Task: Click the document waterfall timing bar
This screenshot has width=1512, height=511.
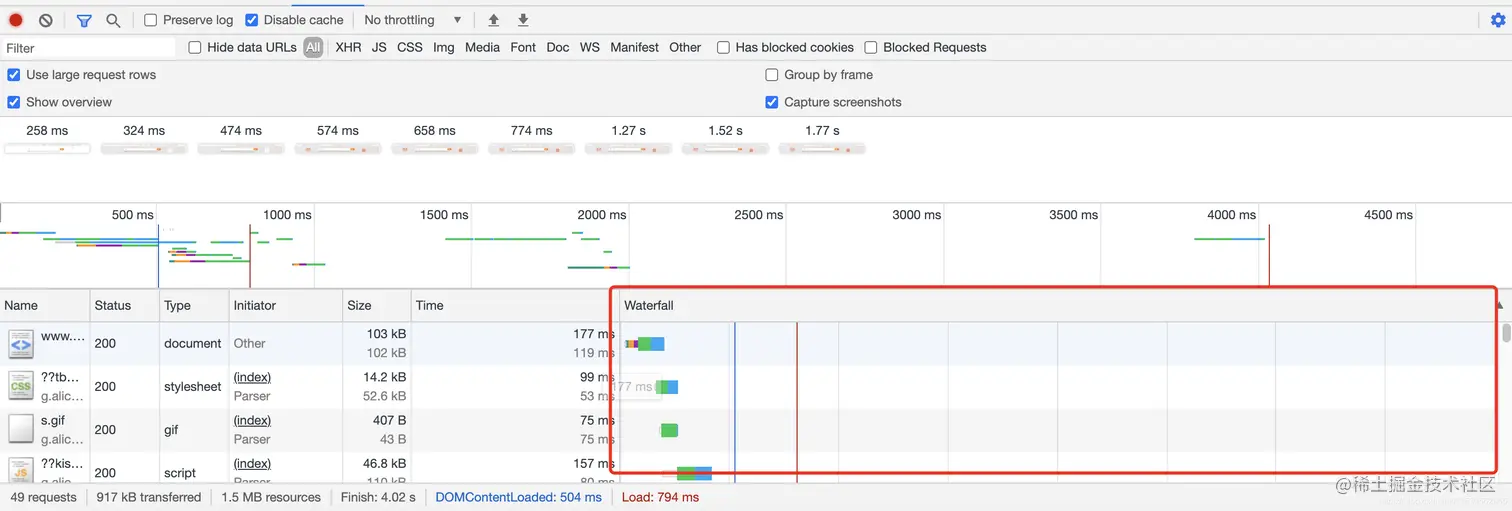Action: pos(645,344)
